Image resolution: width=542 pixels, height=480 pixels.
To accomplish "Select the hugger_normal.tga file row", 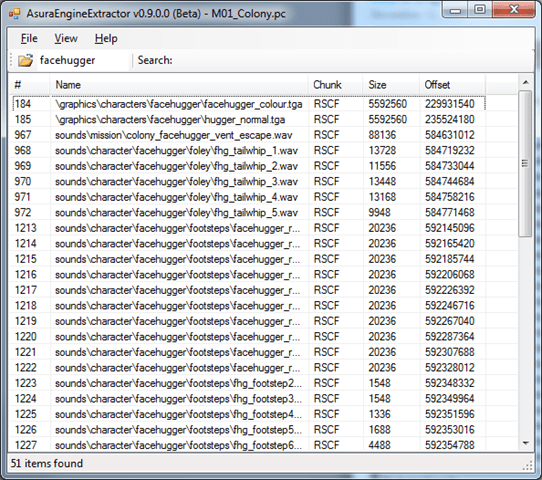I will click(249, 119).
